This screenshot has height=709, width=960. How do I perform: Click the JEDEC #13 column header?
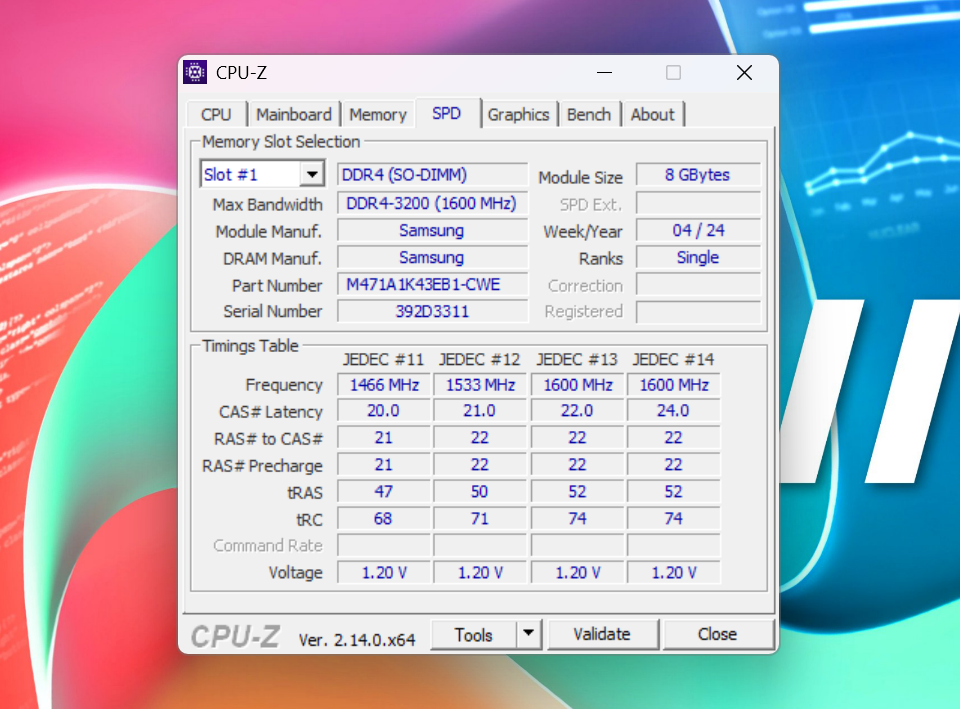click(x=577, y=359)
